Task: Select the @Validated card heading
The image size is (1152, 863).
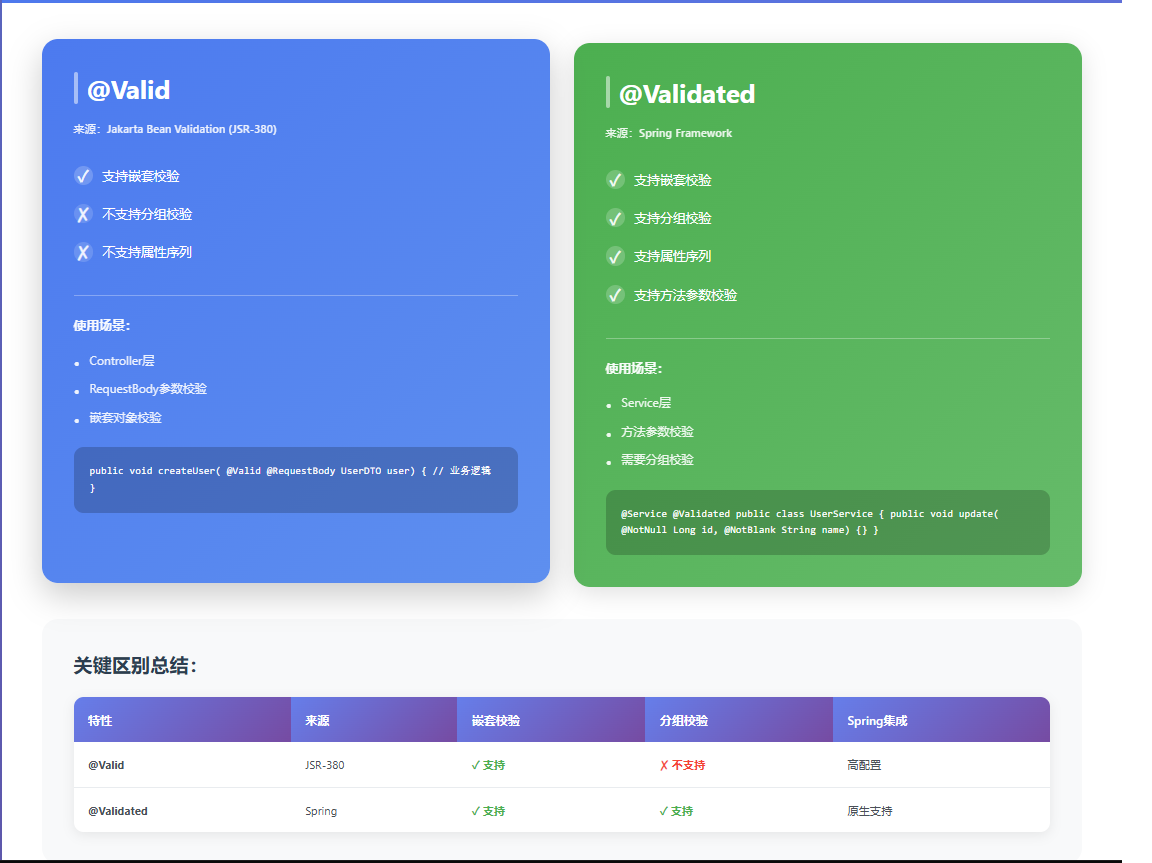Action: pos(687,94)
